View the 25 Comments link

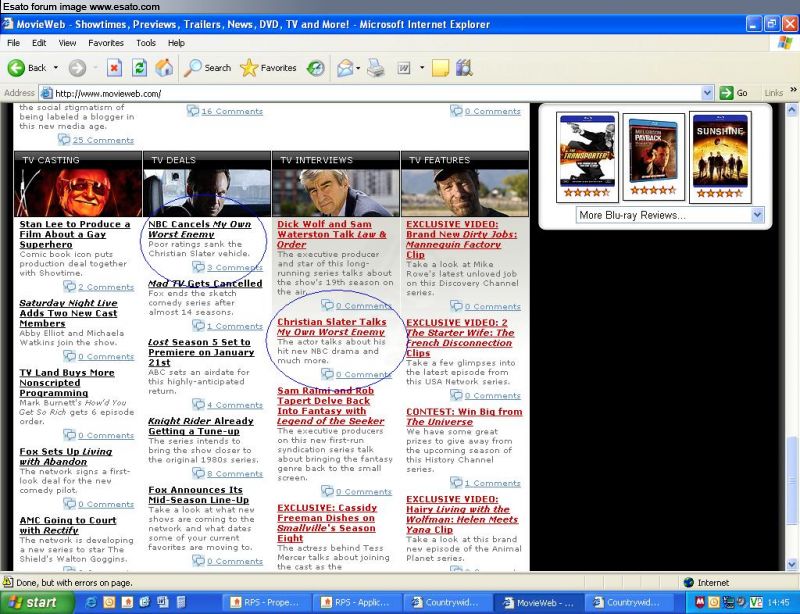coord(103,140)
